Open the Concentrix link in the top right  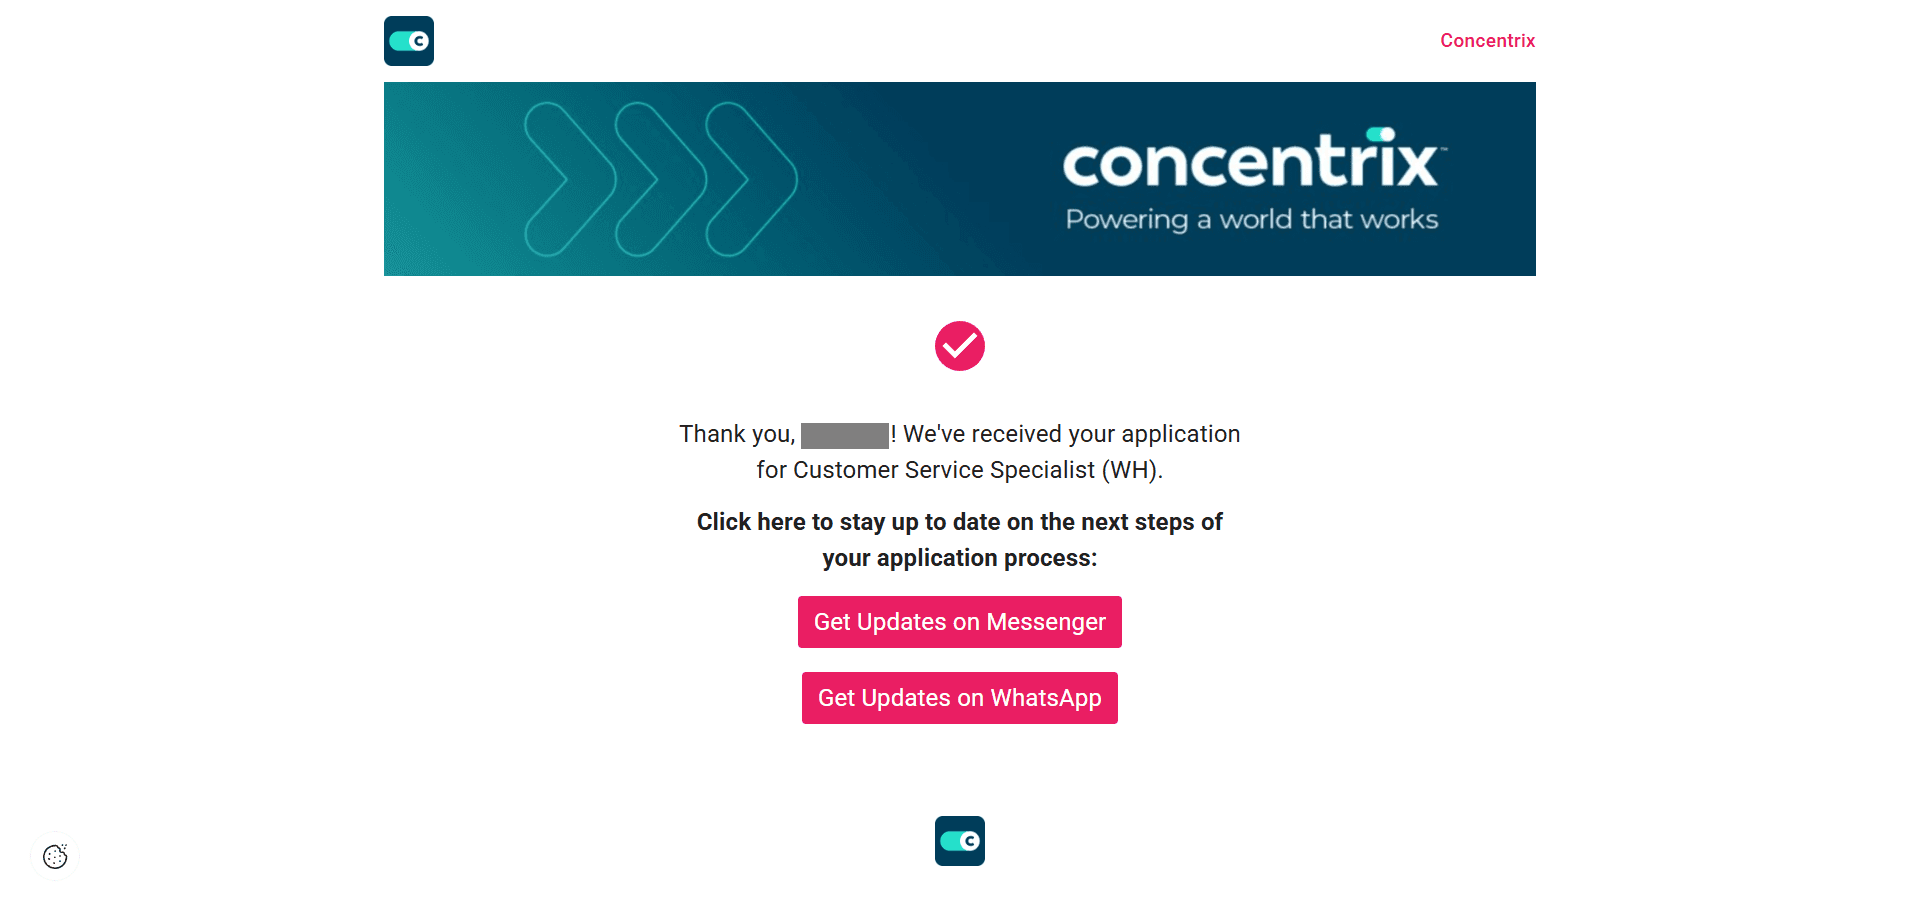tap(1487, 41)
